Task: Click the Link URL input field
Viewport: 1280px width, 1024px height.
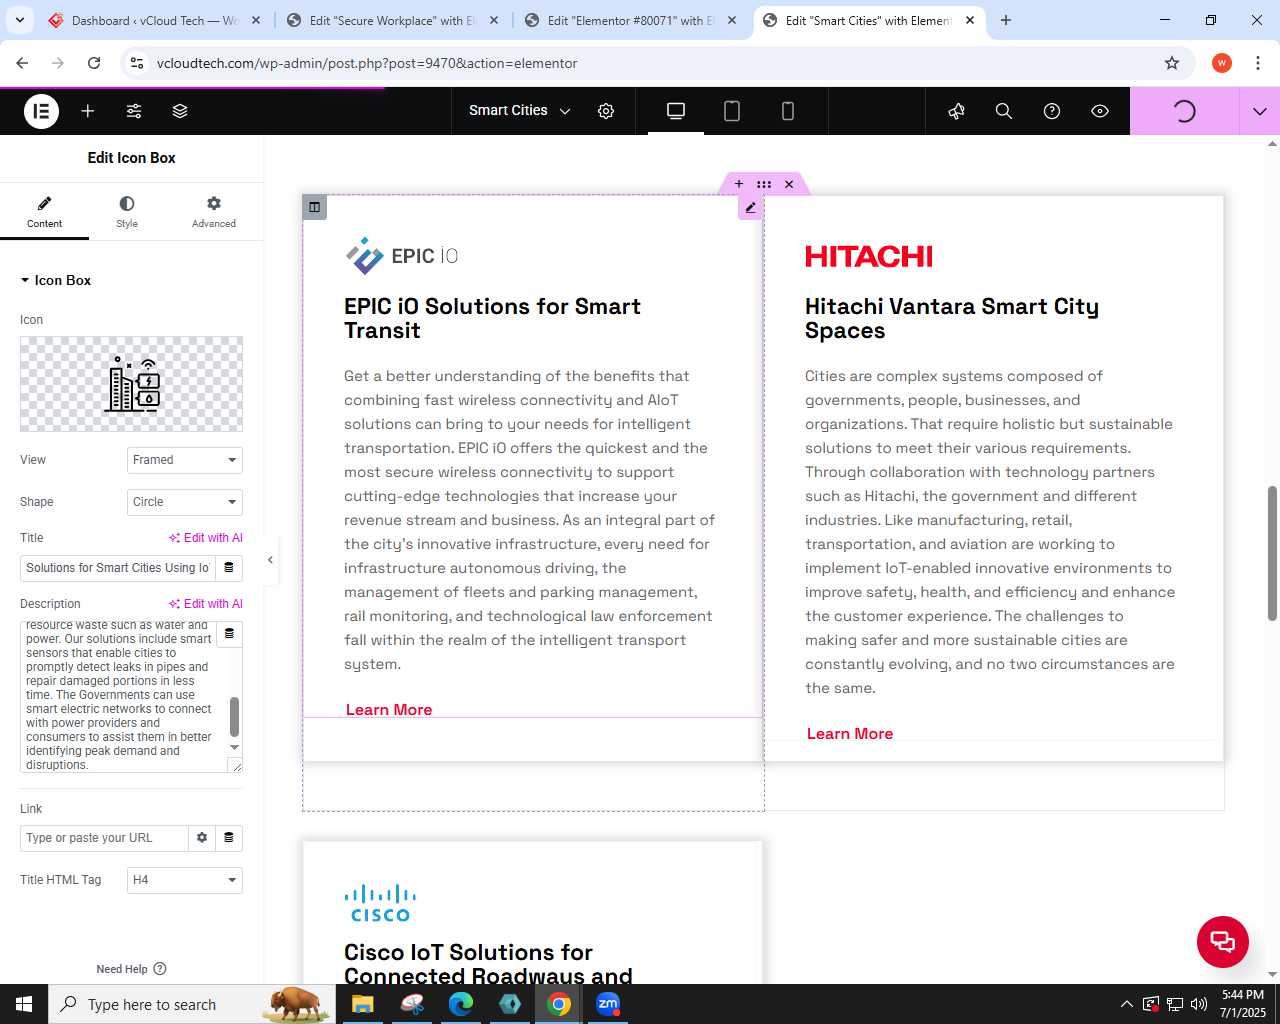Action: point(104,838)
